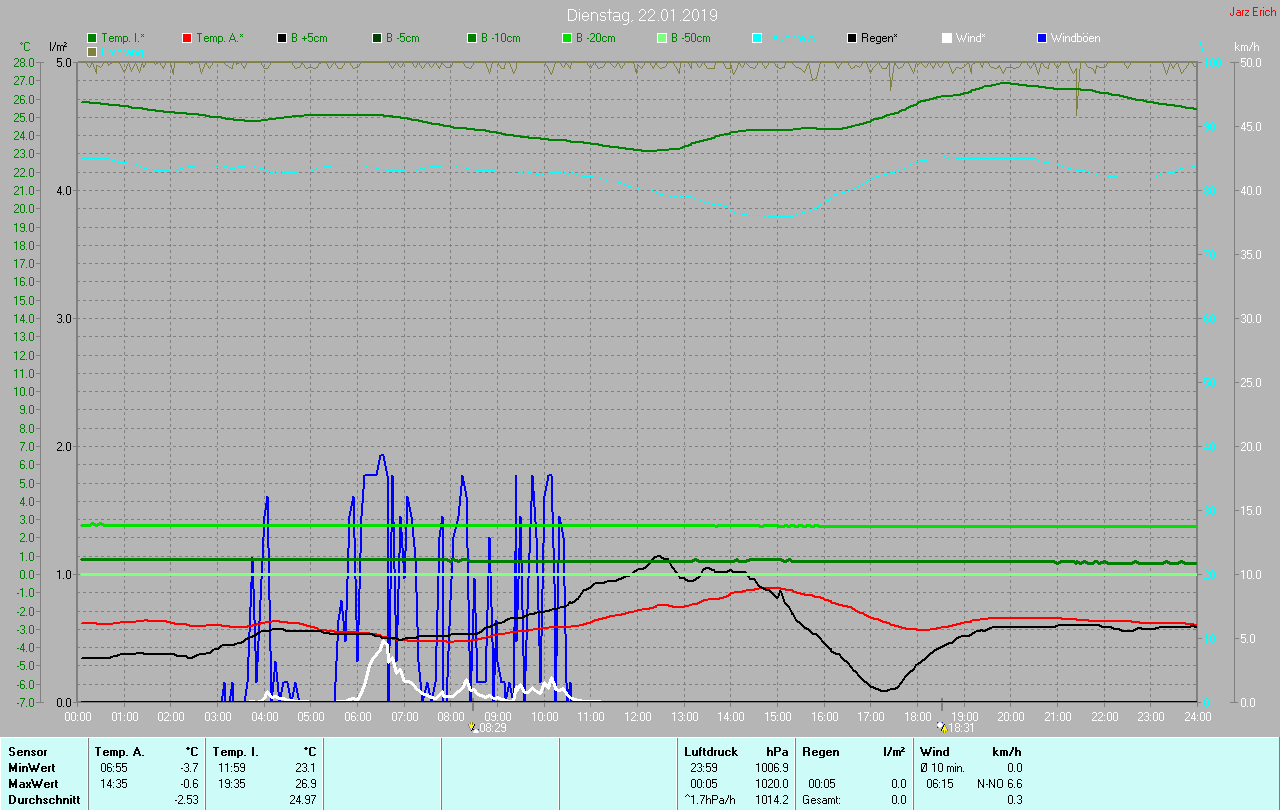1280x810 pixels.
Task: Click the Jarz Erich link
Action: pos(1252,12)
